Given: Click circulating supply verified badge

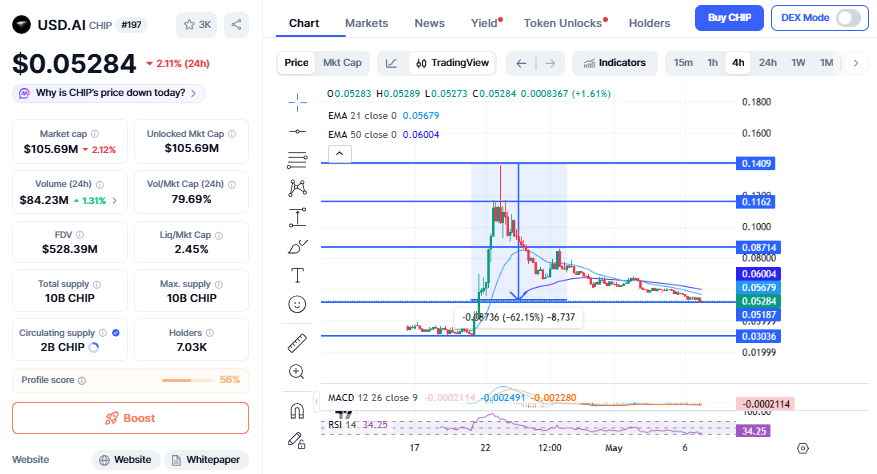Looking at the screenshot, I should pyautogui.click(x=116, y=333).
